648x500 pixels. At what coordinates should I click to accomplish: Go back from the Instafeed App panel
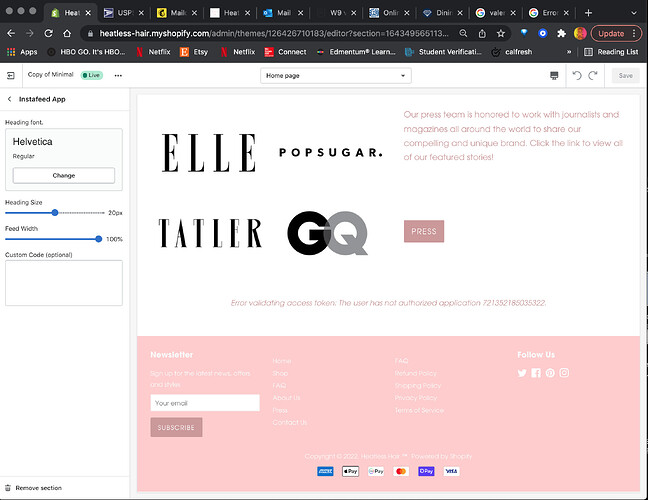10,99
